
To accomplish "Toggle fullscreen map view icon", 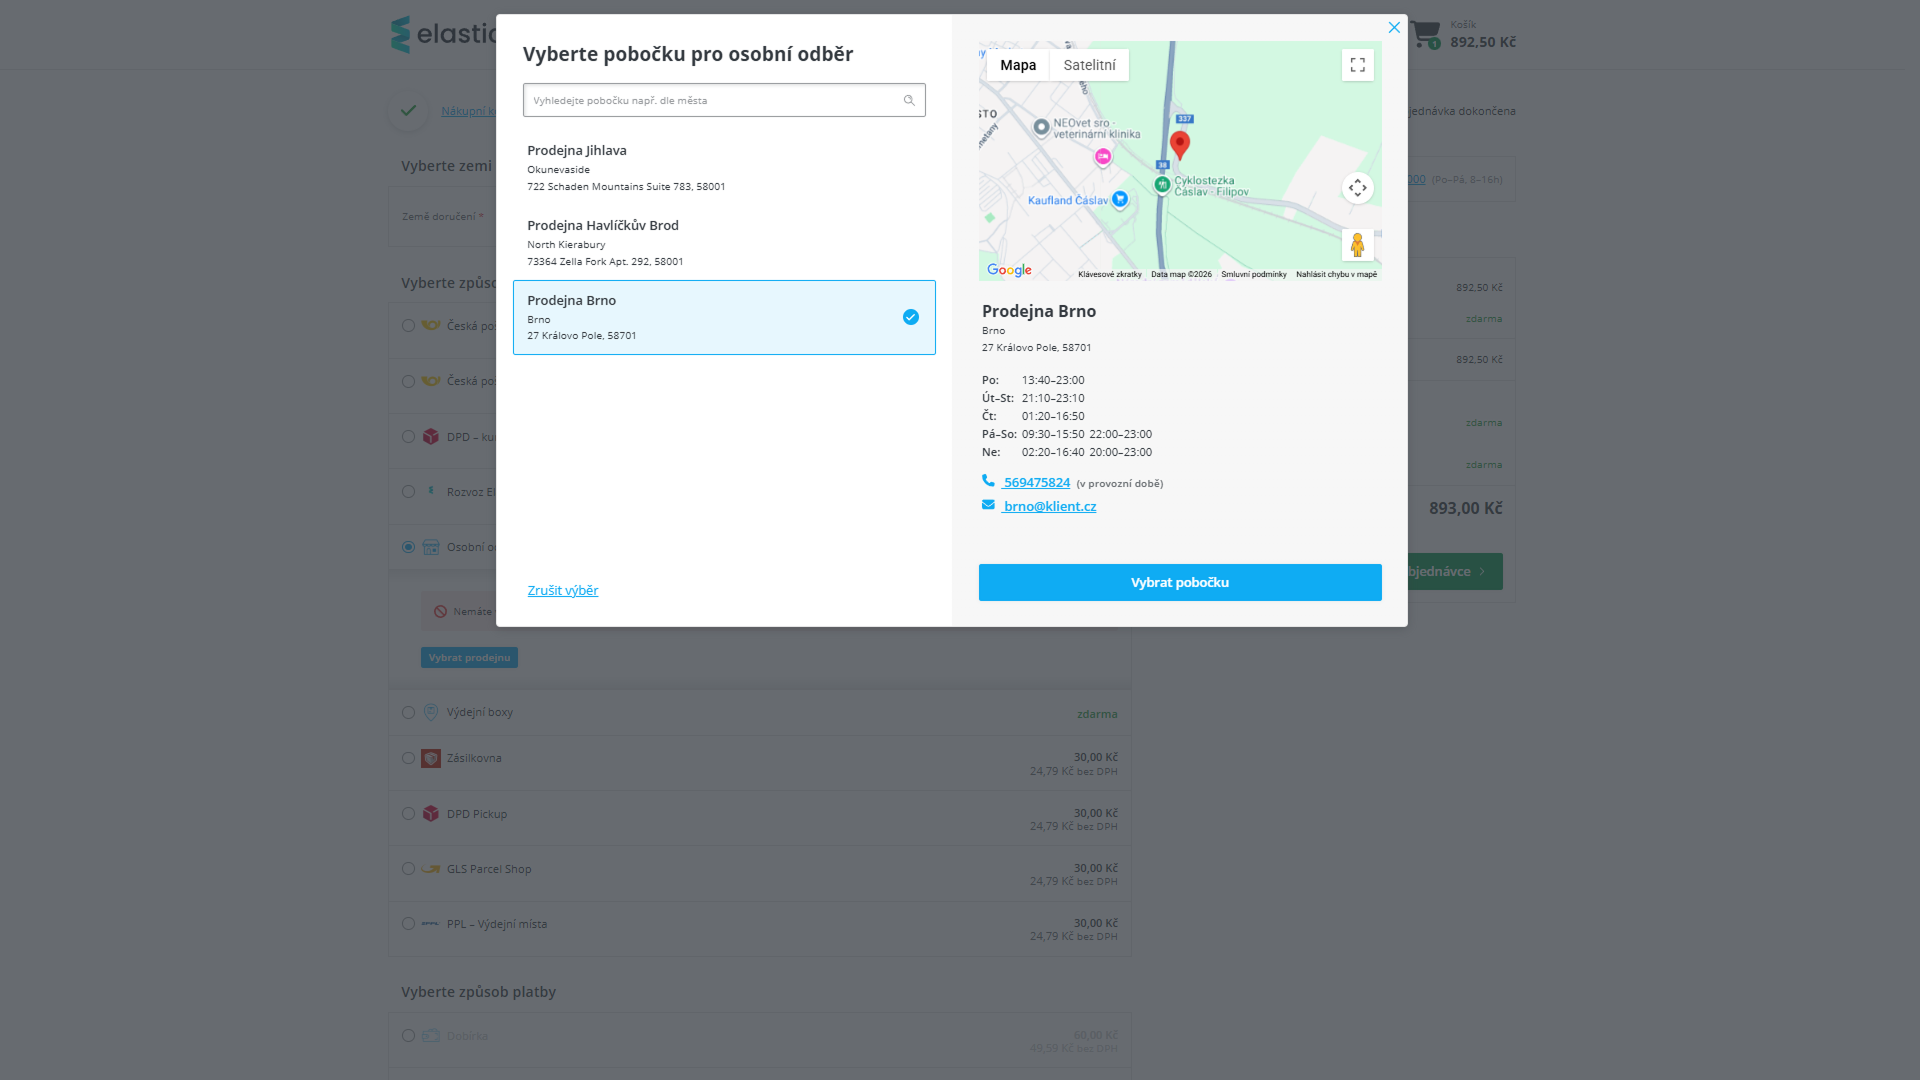I will tap(1357, 65).
